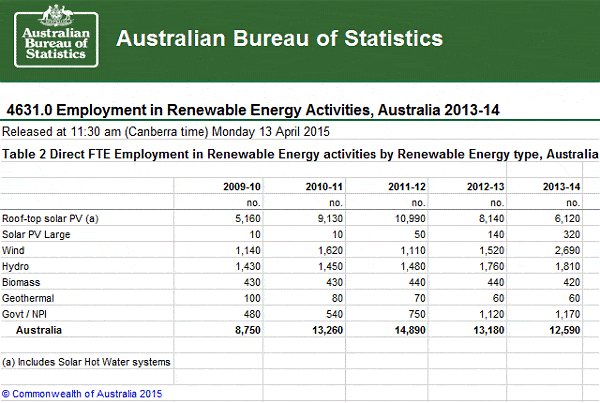Image resolution: width=600 pixels, height=403 pixels.
Task: Select the Govt / NPI 2009-10 value 480
Action: (x=252, y=314)
